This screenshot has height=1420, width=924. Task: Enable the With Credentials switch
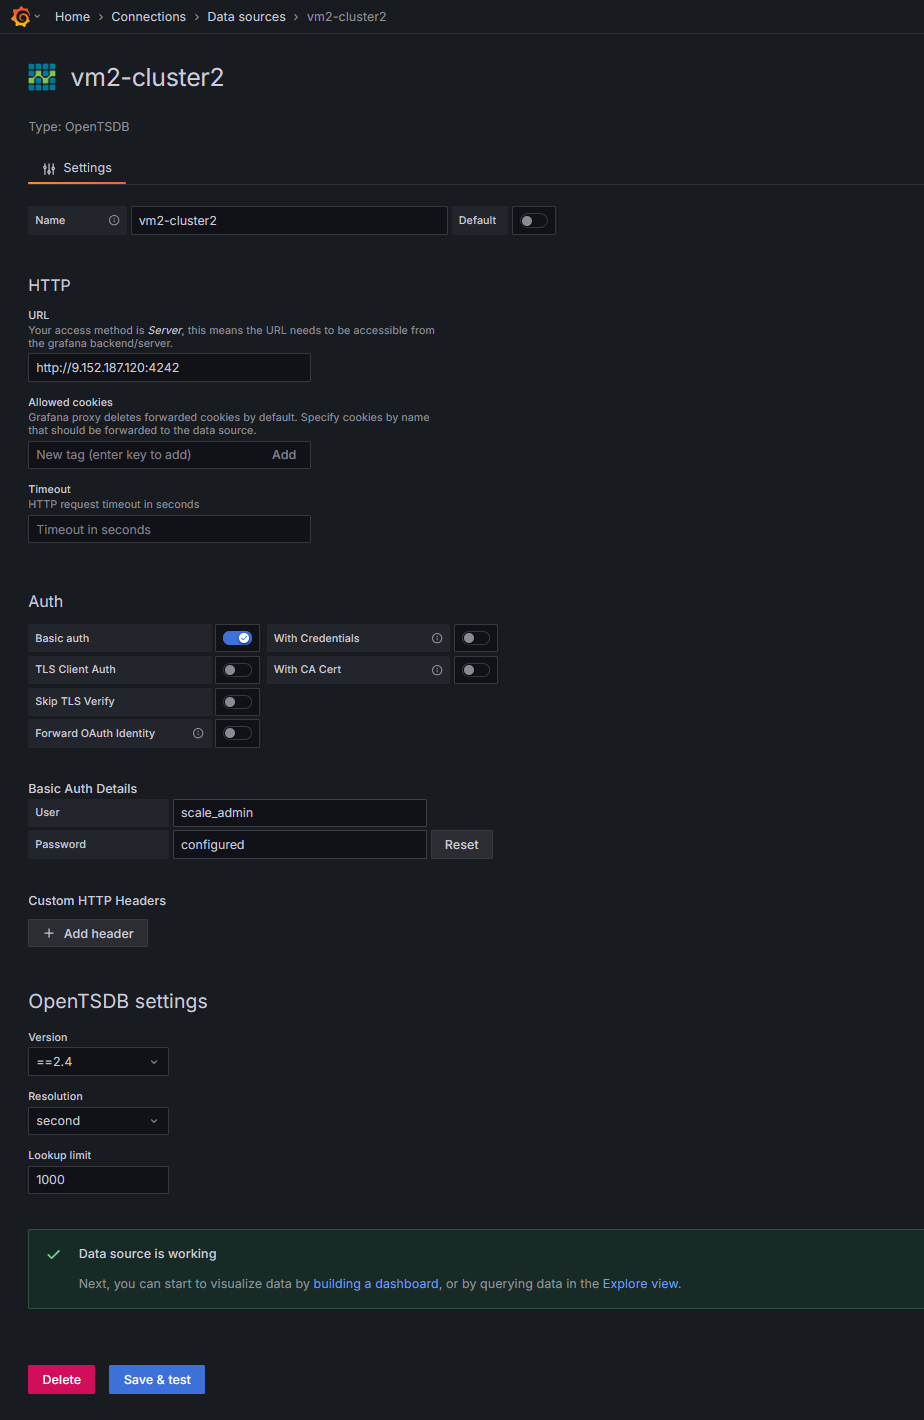pos(476,638)
